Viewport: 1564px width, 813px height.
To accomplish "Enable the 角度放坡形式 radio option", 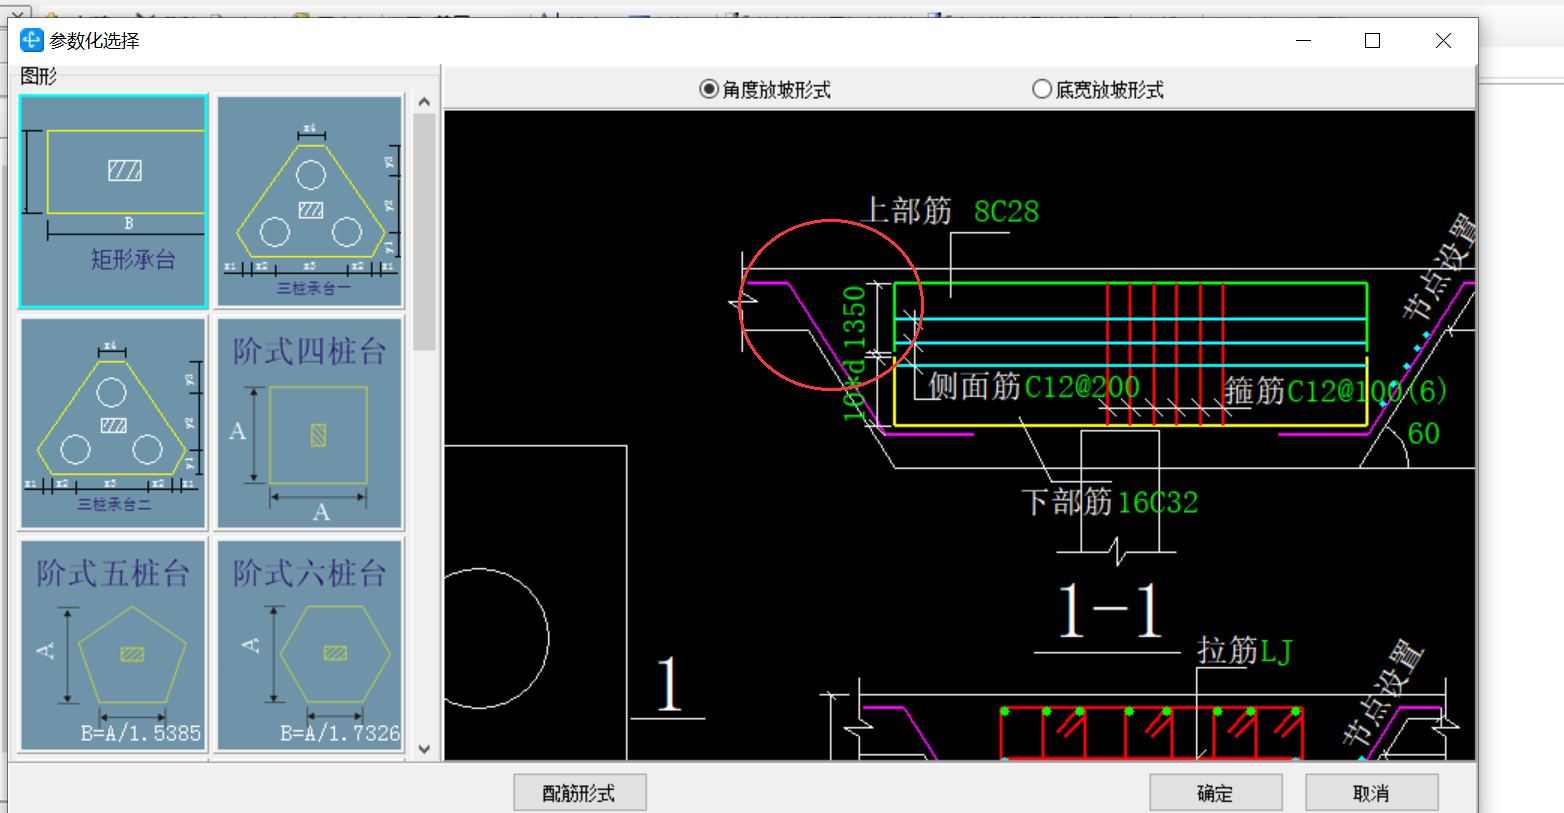I will pos(765,90).
